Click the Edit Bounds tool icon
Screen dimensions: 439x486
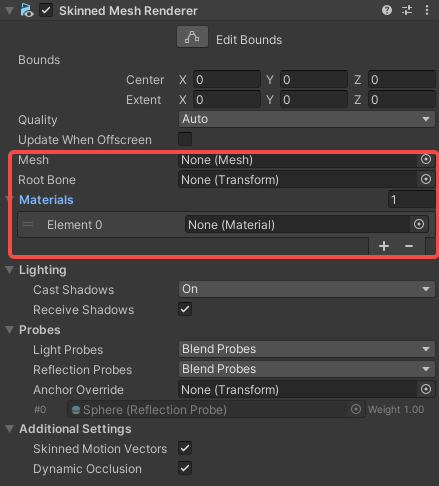pyautogui.click(x=192, y=37)
